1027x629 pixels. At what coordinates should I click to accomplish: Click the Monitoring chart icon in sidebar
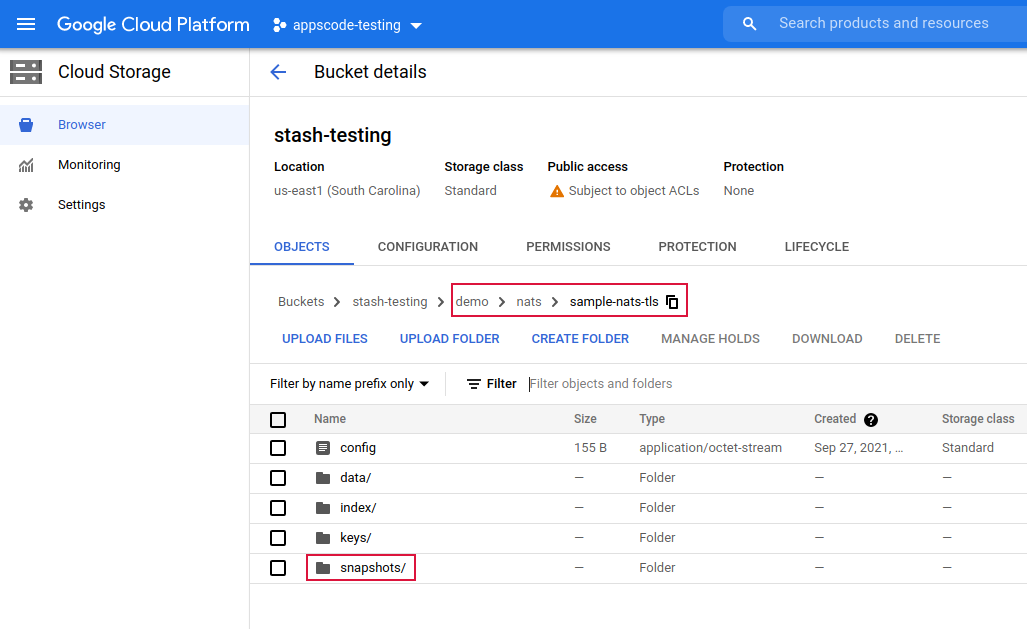tap(26, 165)
